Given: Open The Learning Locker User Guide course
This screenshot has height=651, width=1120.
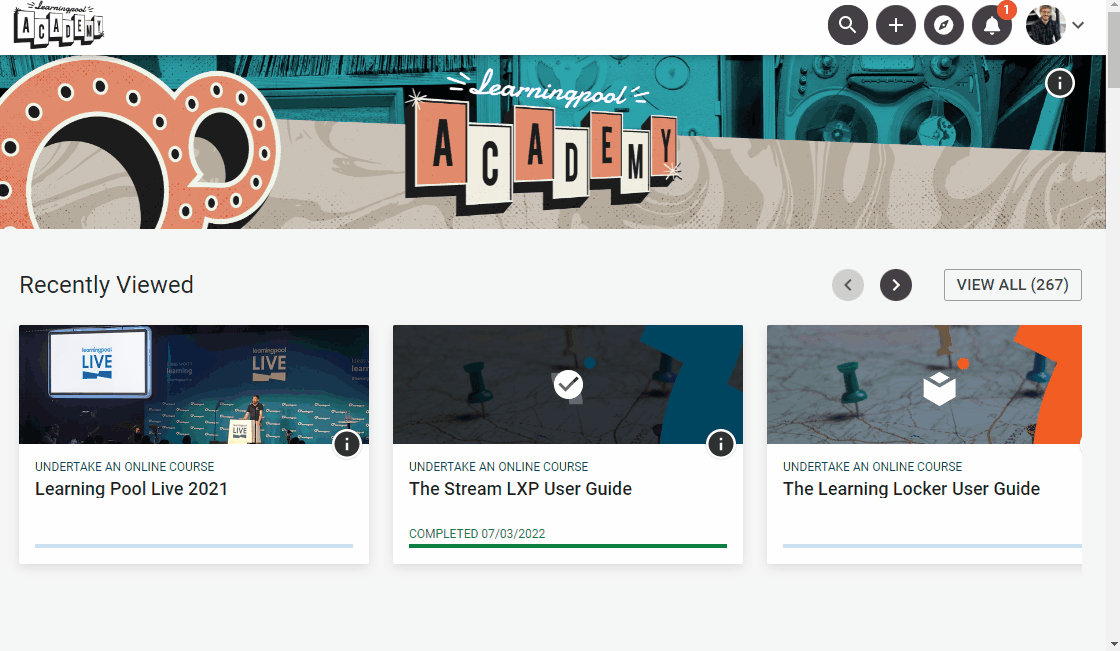Looking at the screenshot, I should (x=911, y=488).
